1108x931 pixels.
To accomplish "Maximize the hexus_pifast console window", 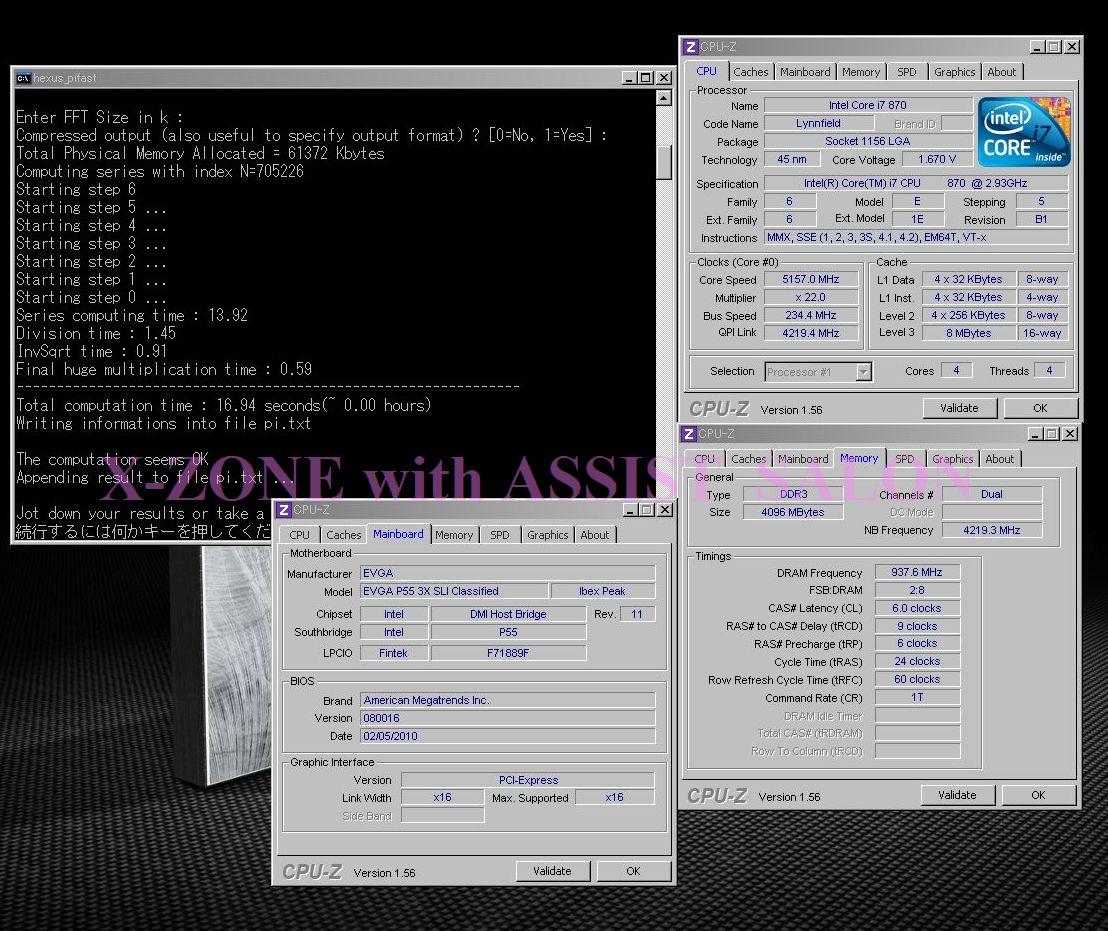I will [646, 78].
